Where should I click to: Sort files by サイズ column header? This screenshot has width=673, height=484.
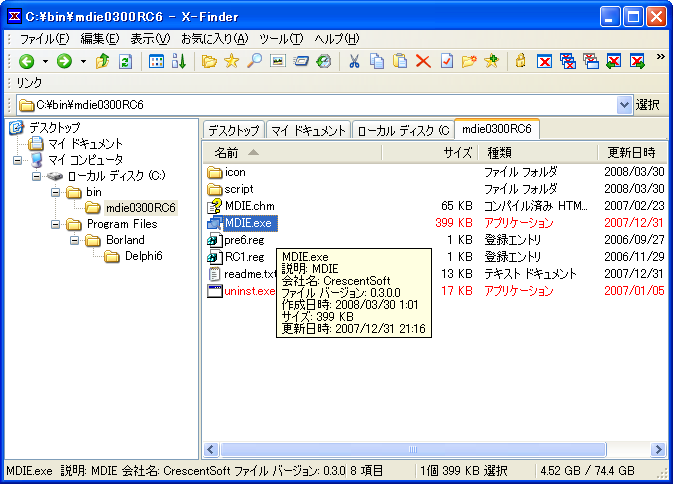tap(457, 152)
